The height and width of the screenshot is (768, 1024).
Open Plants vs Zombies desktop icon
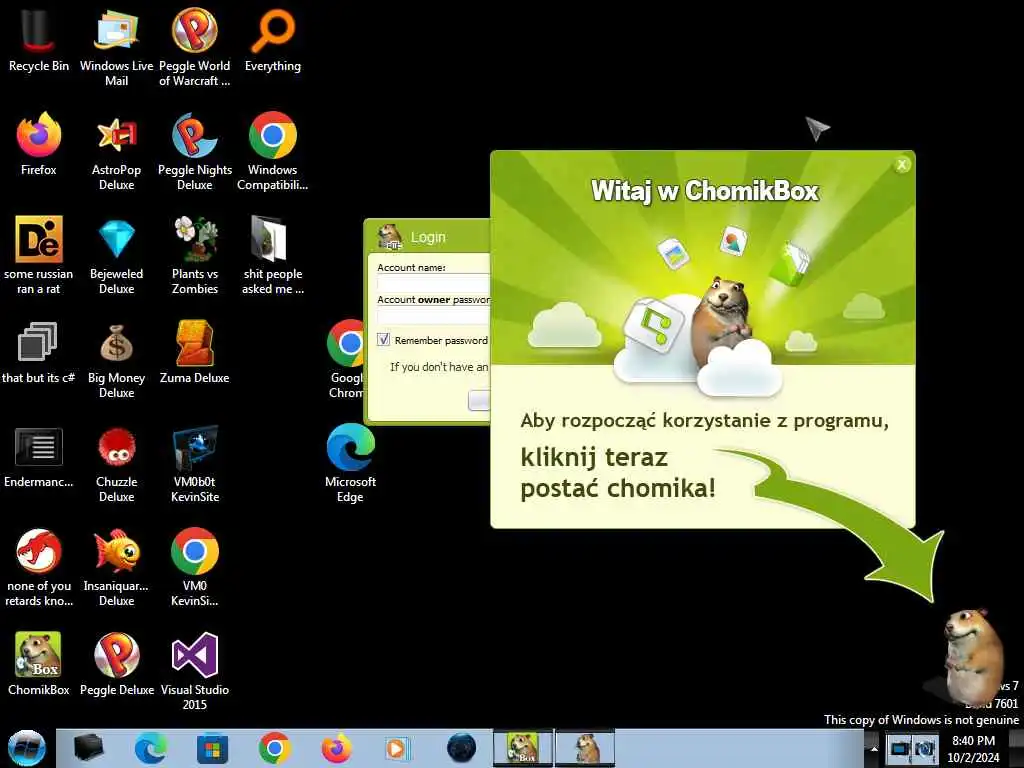pos(195,255)
